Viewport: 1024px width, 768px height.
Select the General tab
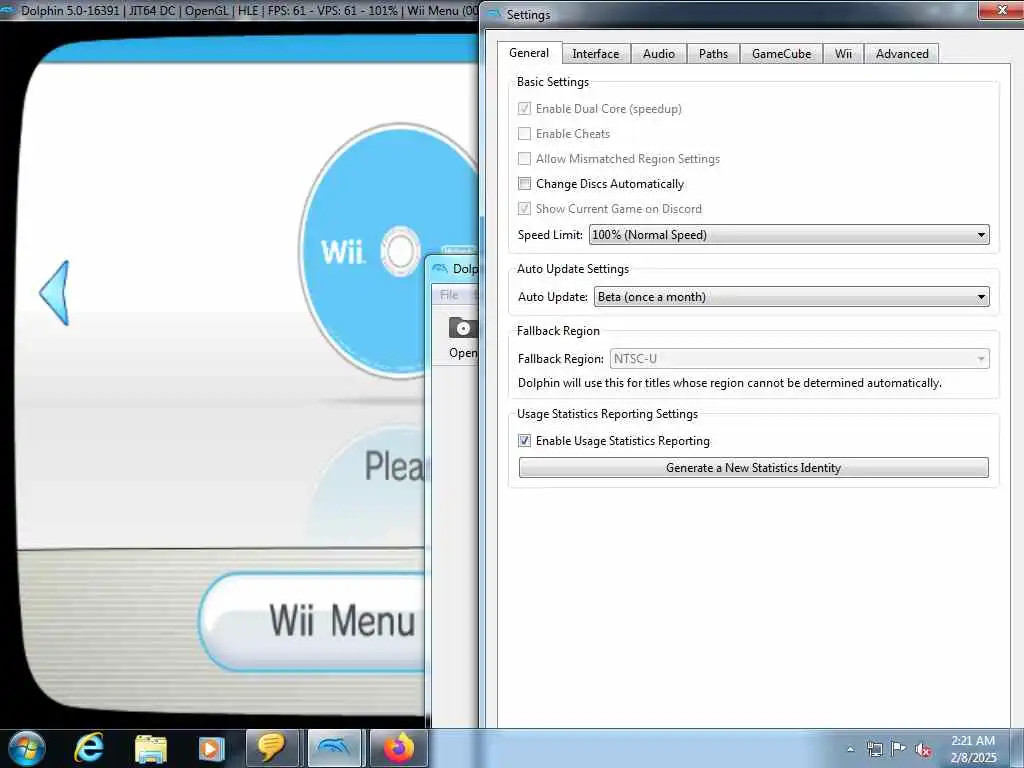529,53
